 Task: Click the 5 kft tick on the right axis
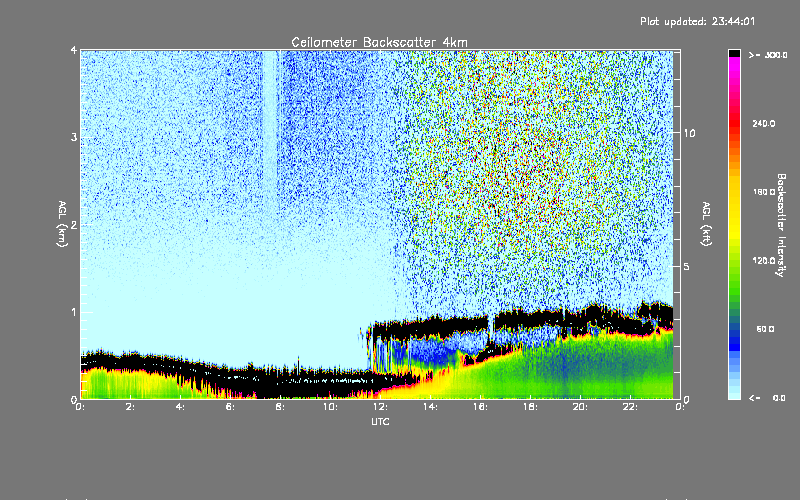(687, 266)
